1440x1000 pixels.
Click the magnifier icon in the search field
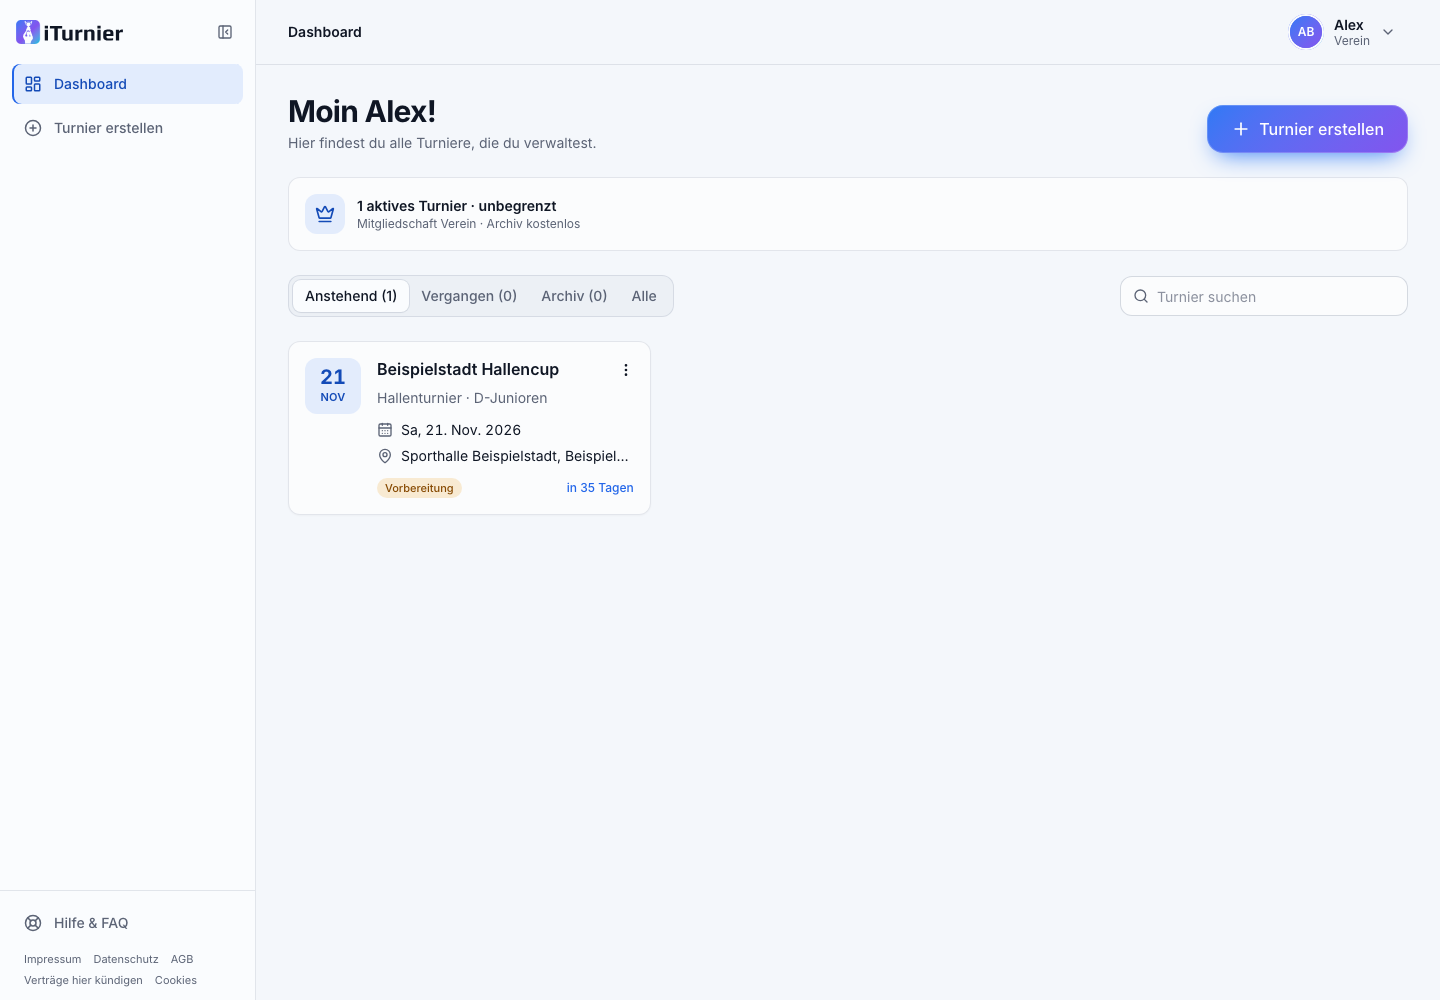coord(1141,296)
